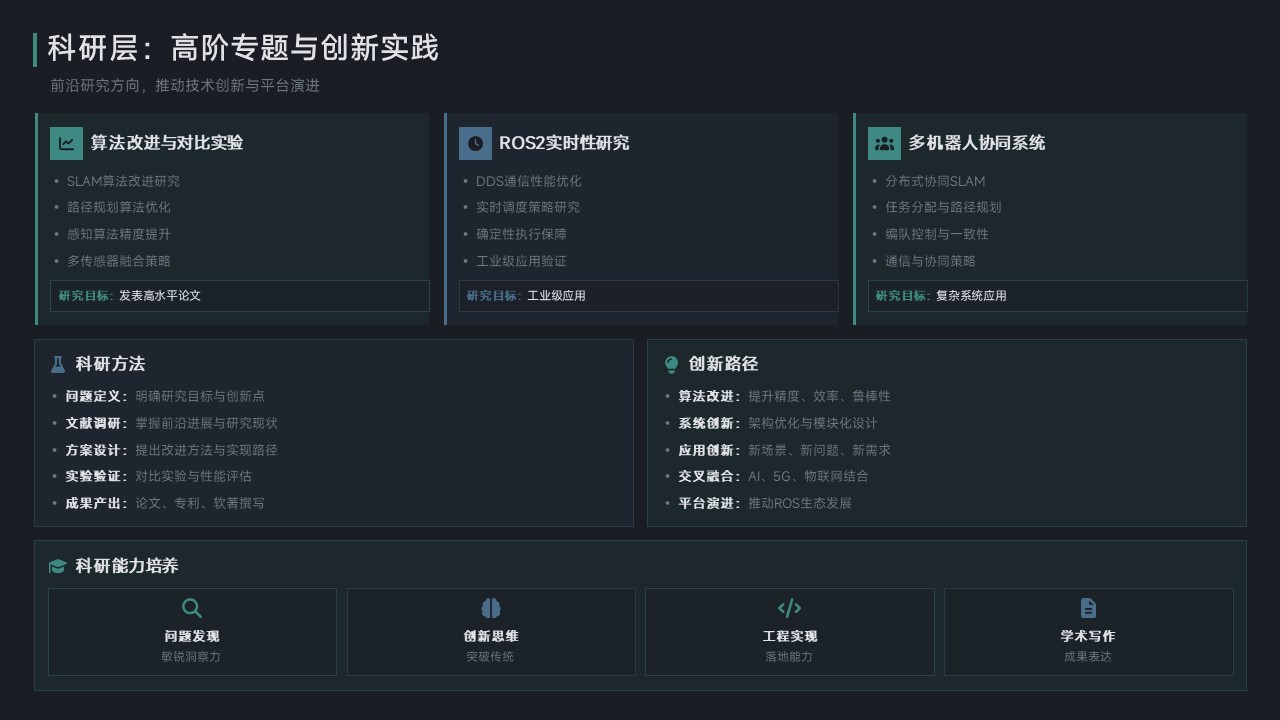The image size is (1280, 720).
Task: Click the slide title 科研层：高阶专题与创新实践
Action: tap(243, 48)
